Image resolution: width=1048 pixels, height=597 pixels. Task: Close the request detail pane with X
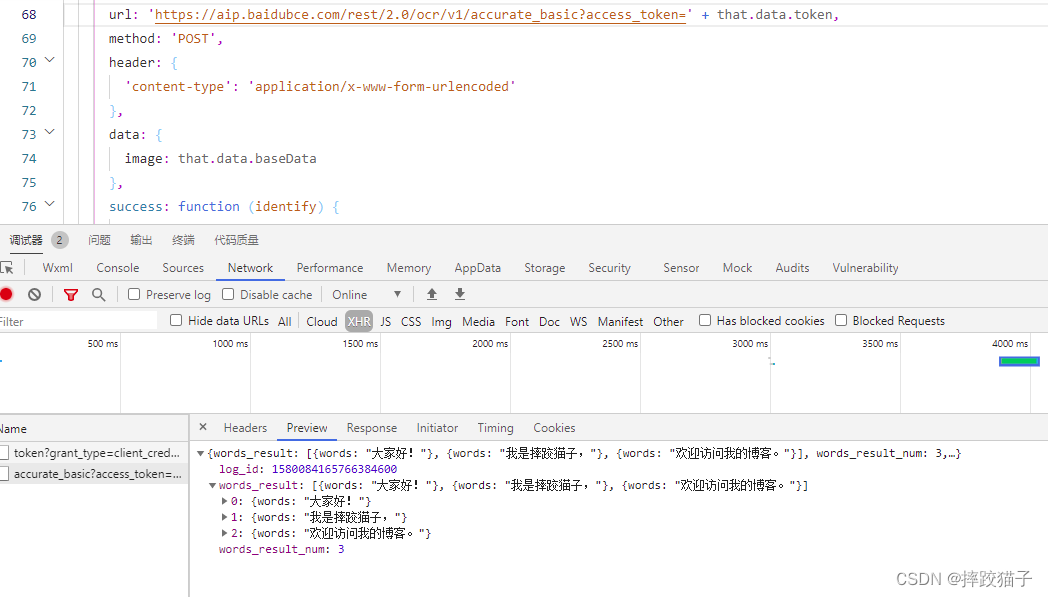(x=203, y=427)
